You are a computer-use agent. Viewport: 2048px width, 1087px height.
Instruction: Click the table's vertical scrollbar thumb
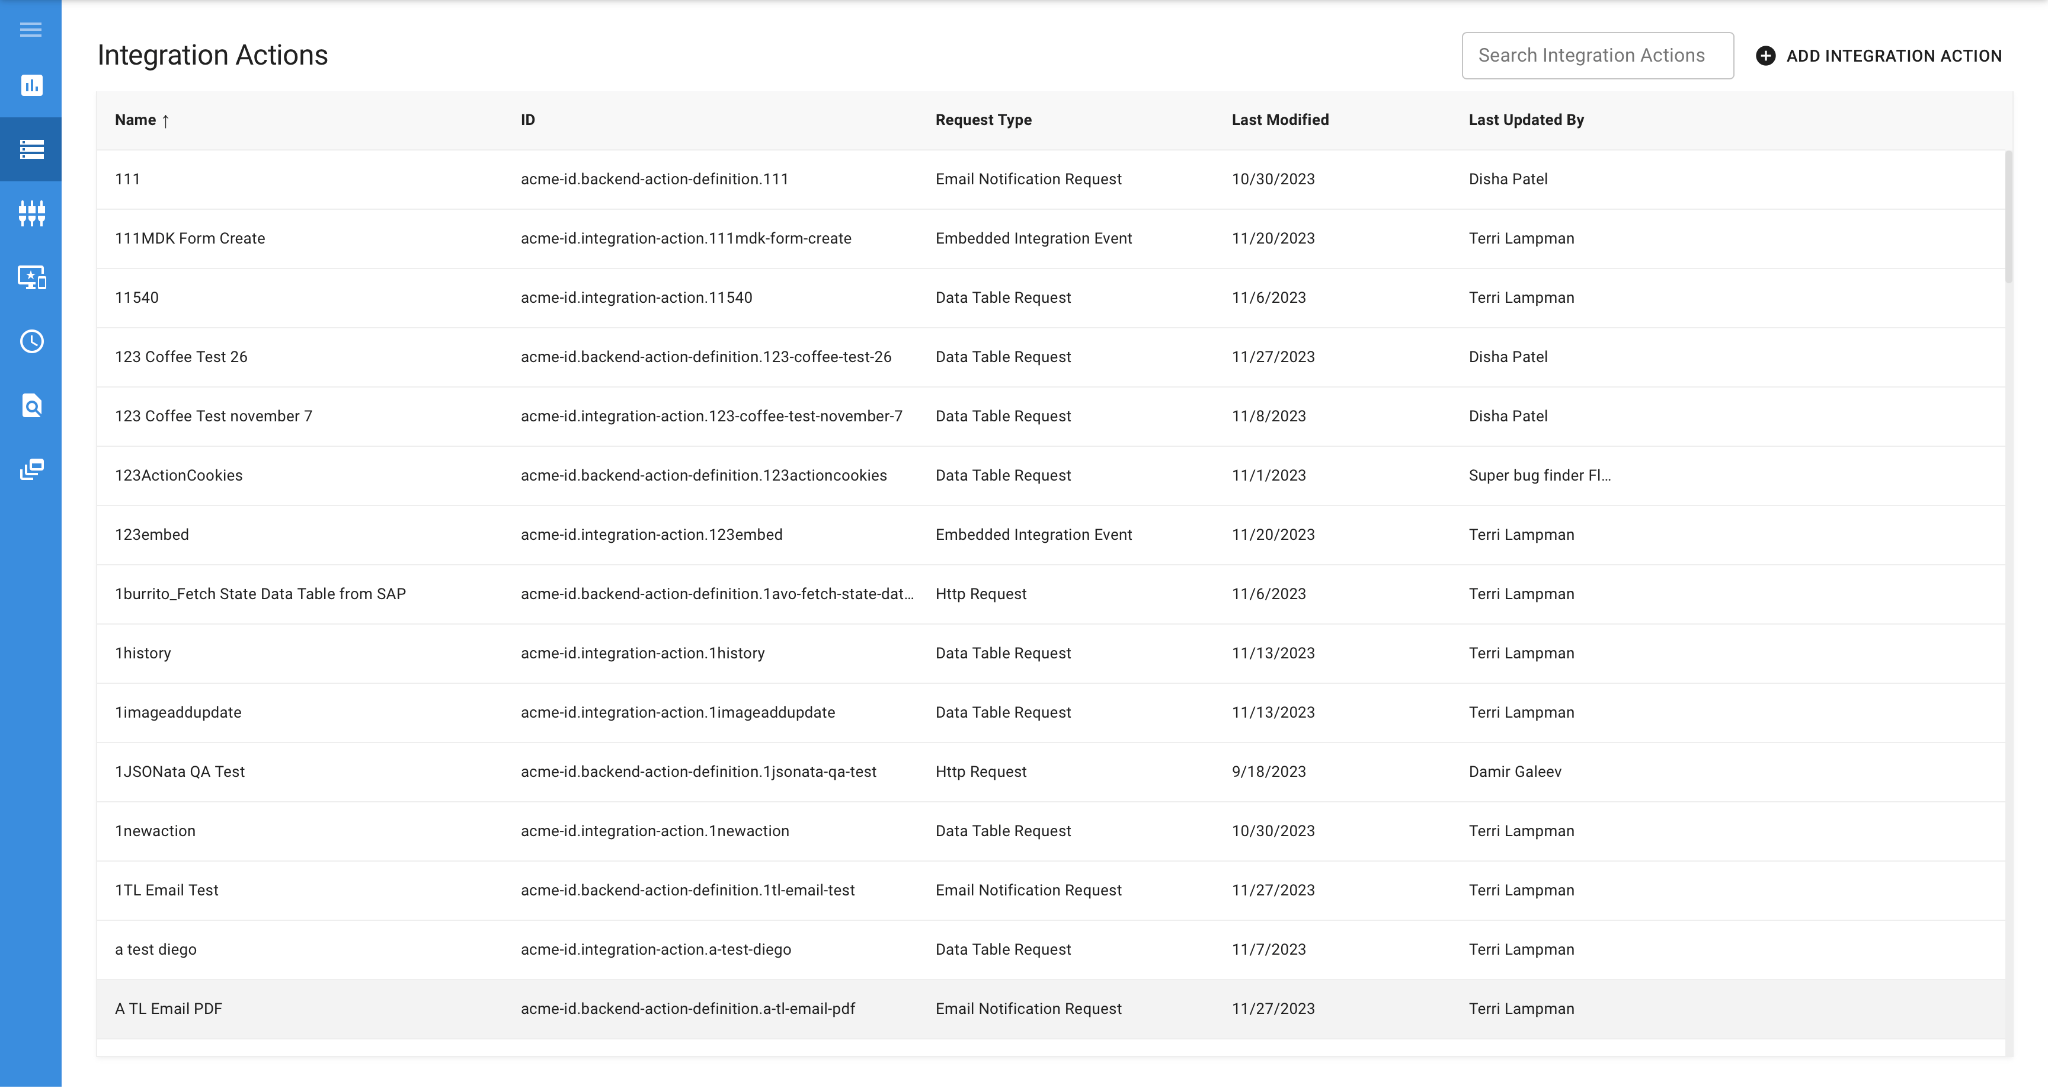2008,215
